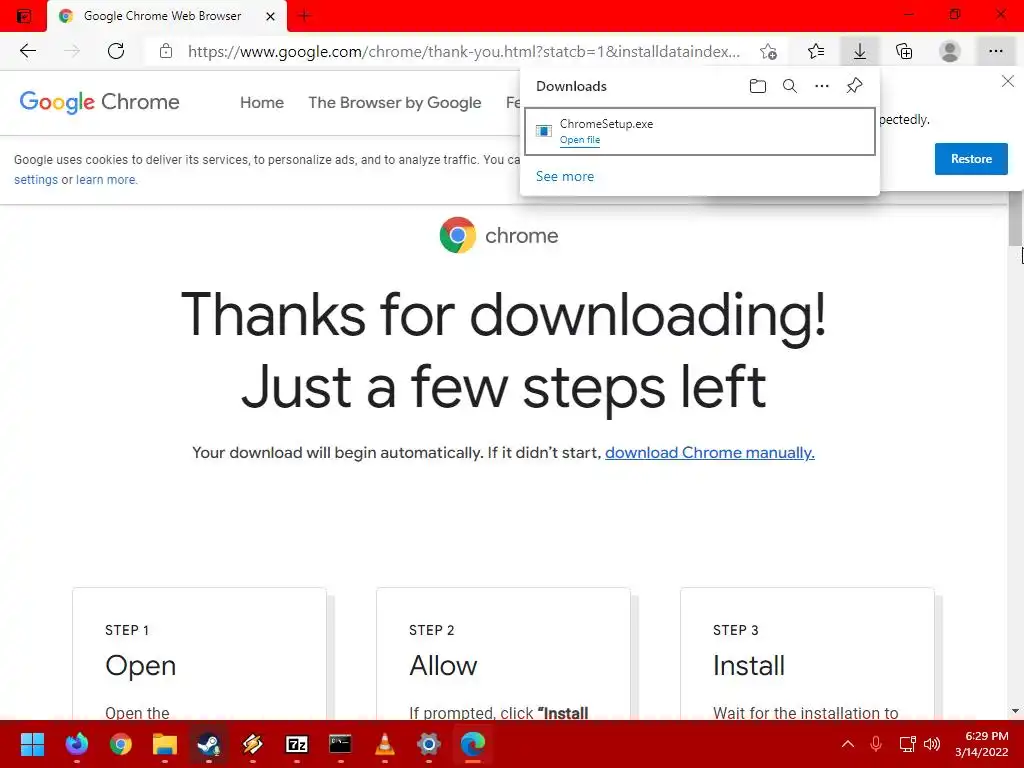Open the learn more cookie link
This screenshot has width=1024, height=768.
[106, 180]
